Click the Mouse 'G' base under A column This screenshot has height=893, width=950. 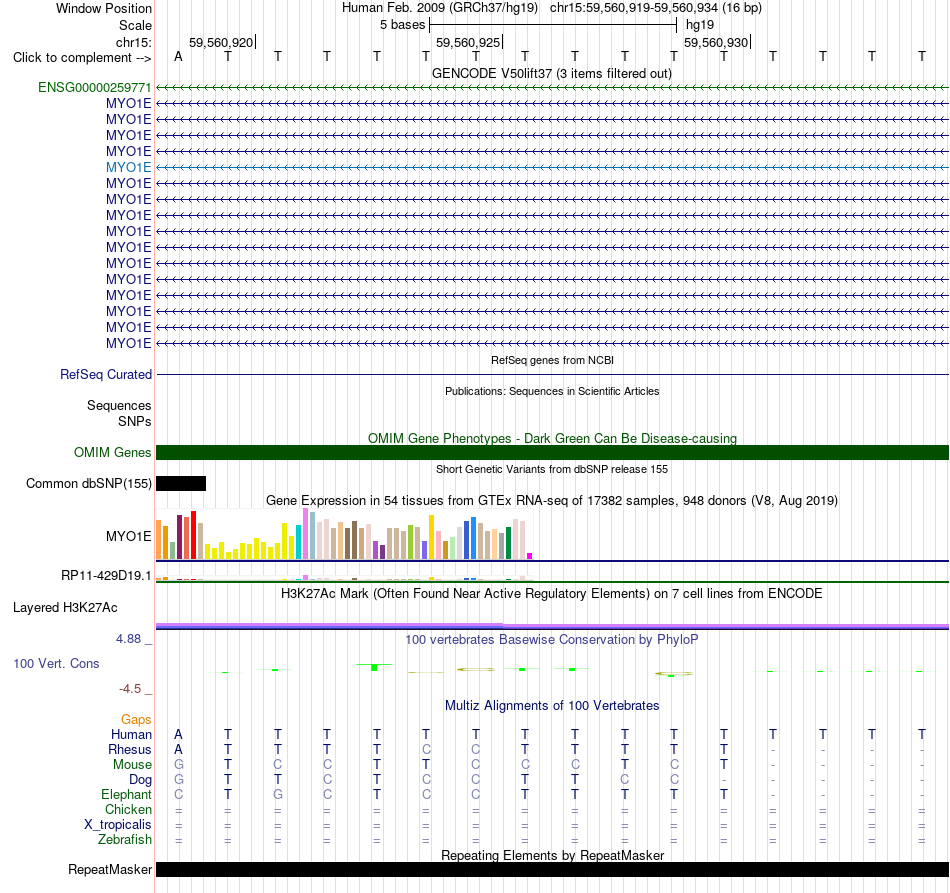[179, 765]
